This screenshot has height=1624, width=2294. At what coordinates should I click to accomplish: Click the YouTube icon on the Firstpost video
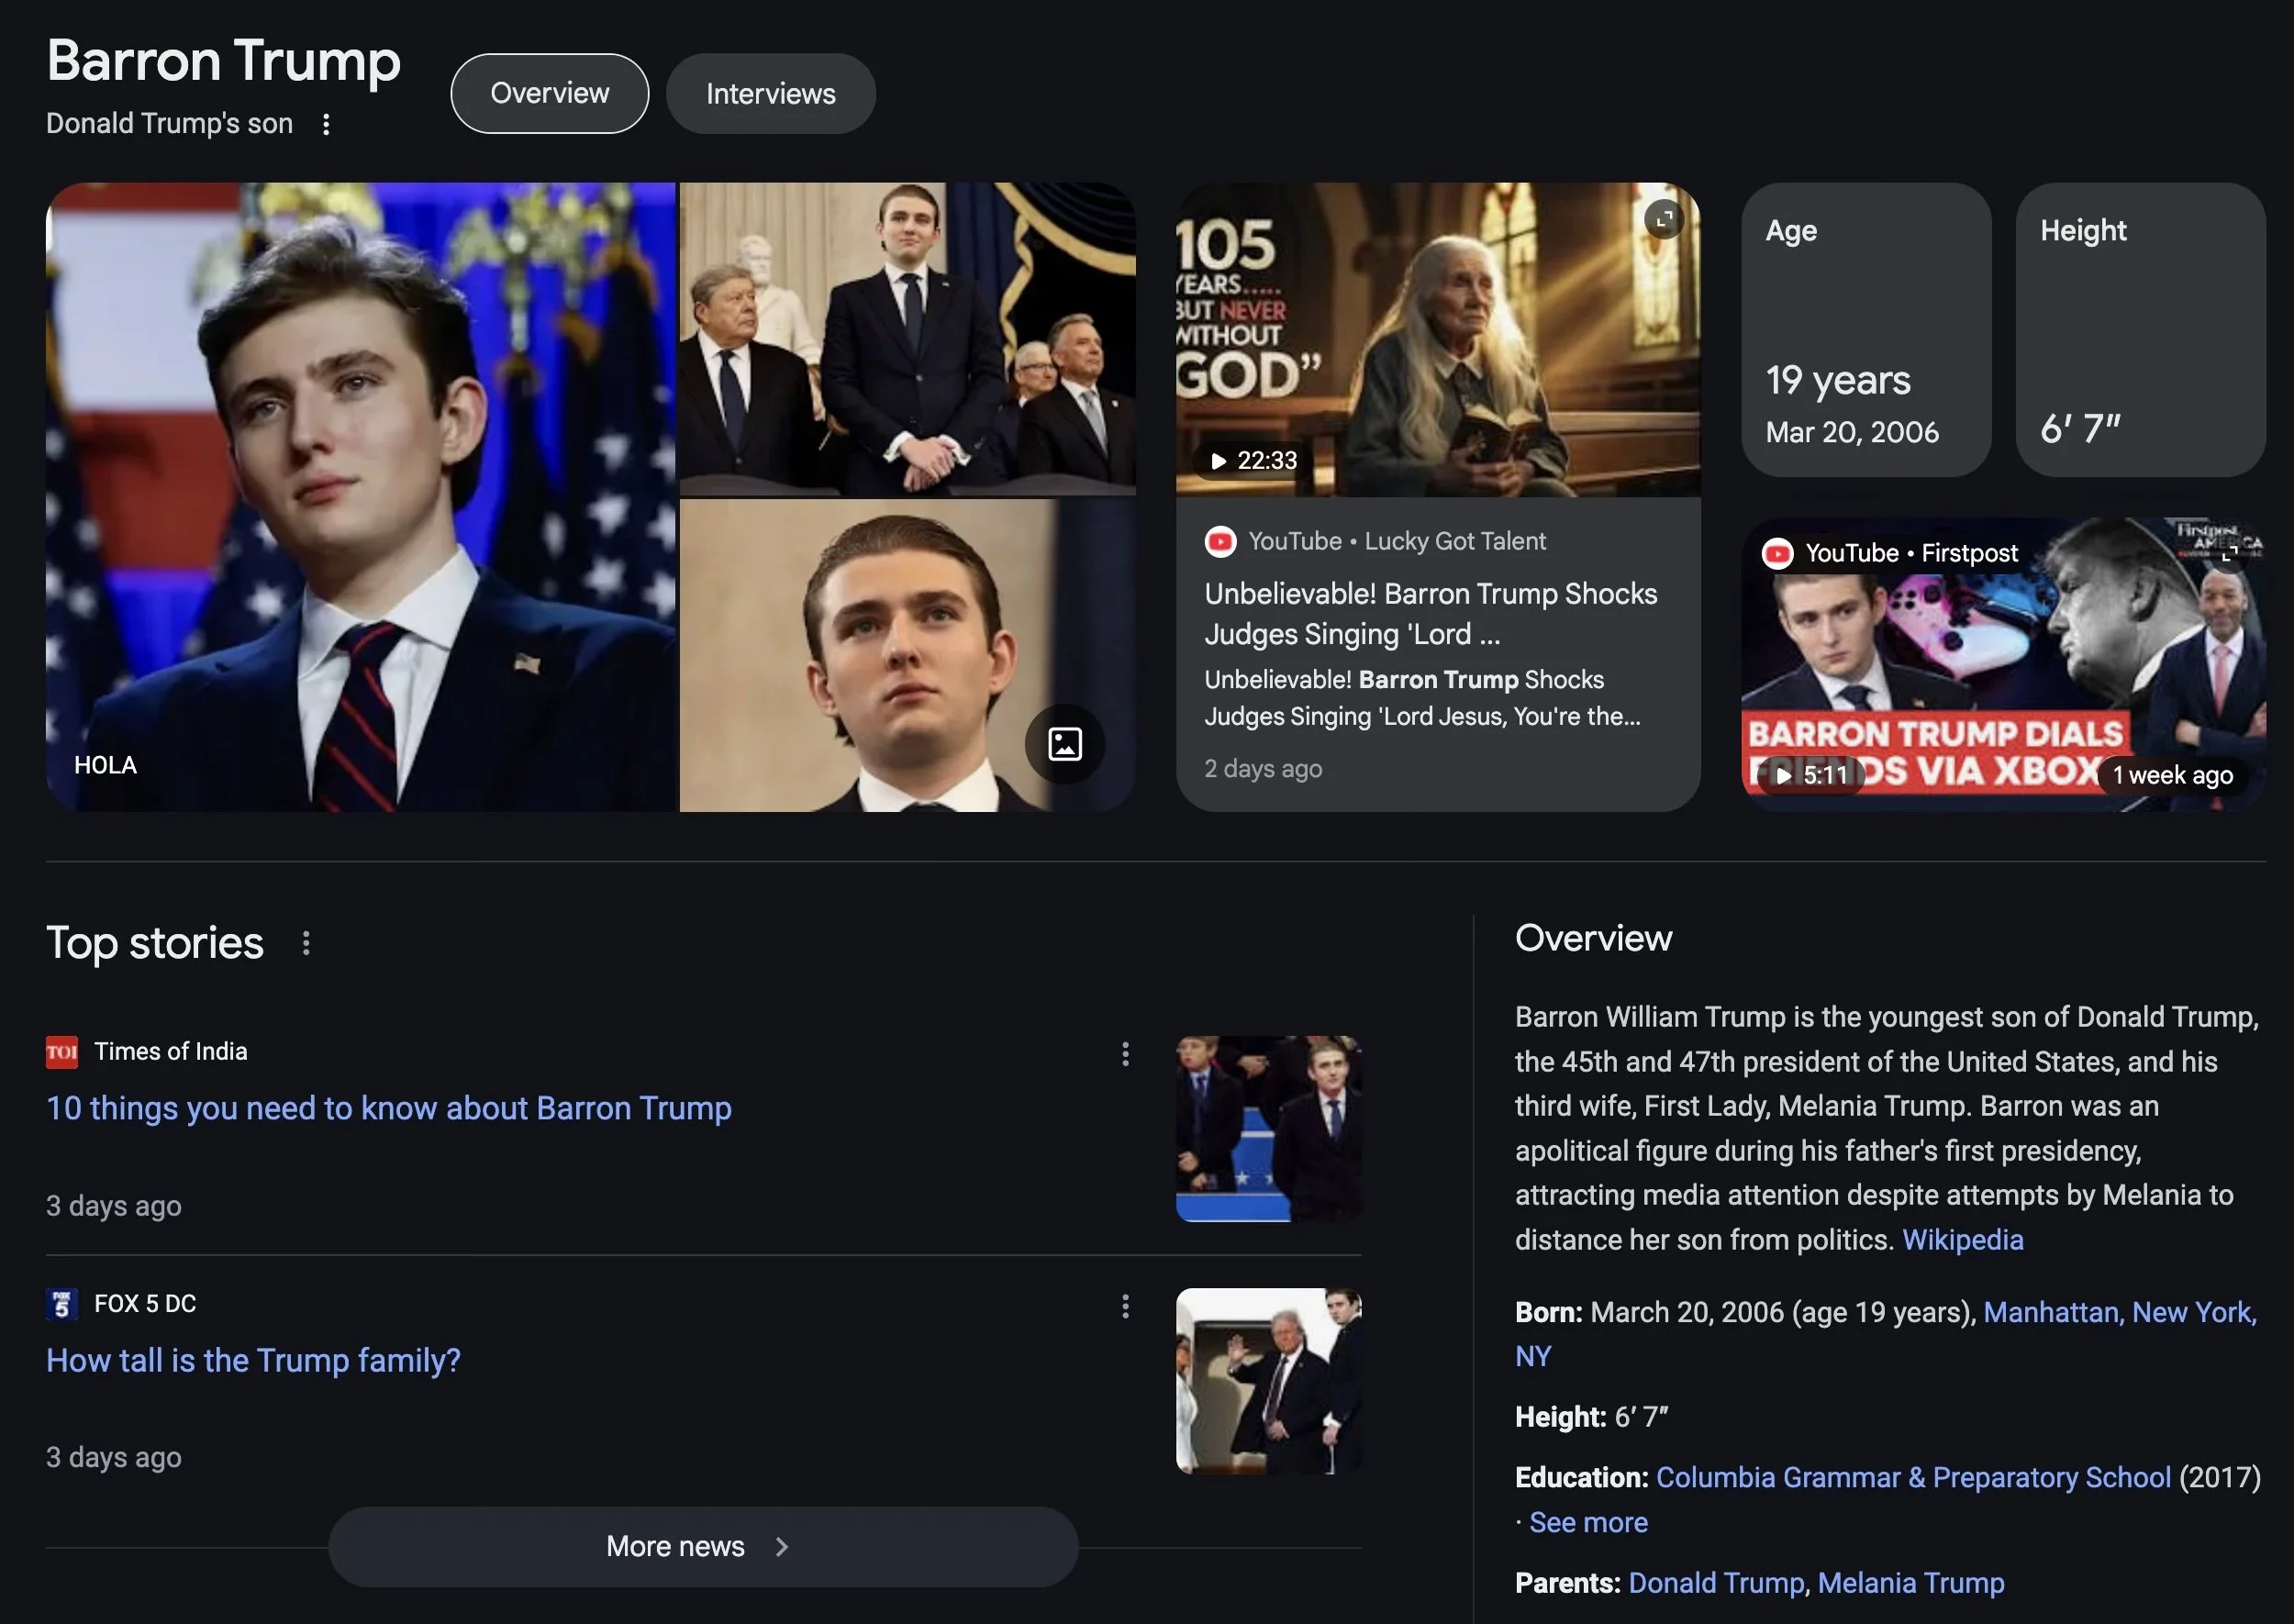click(1777, 553)
